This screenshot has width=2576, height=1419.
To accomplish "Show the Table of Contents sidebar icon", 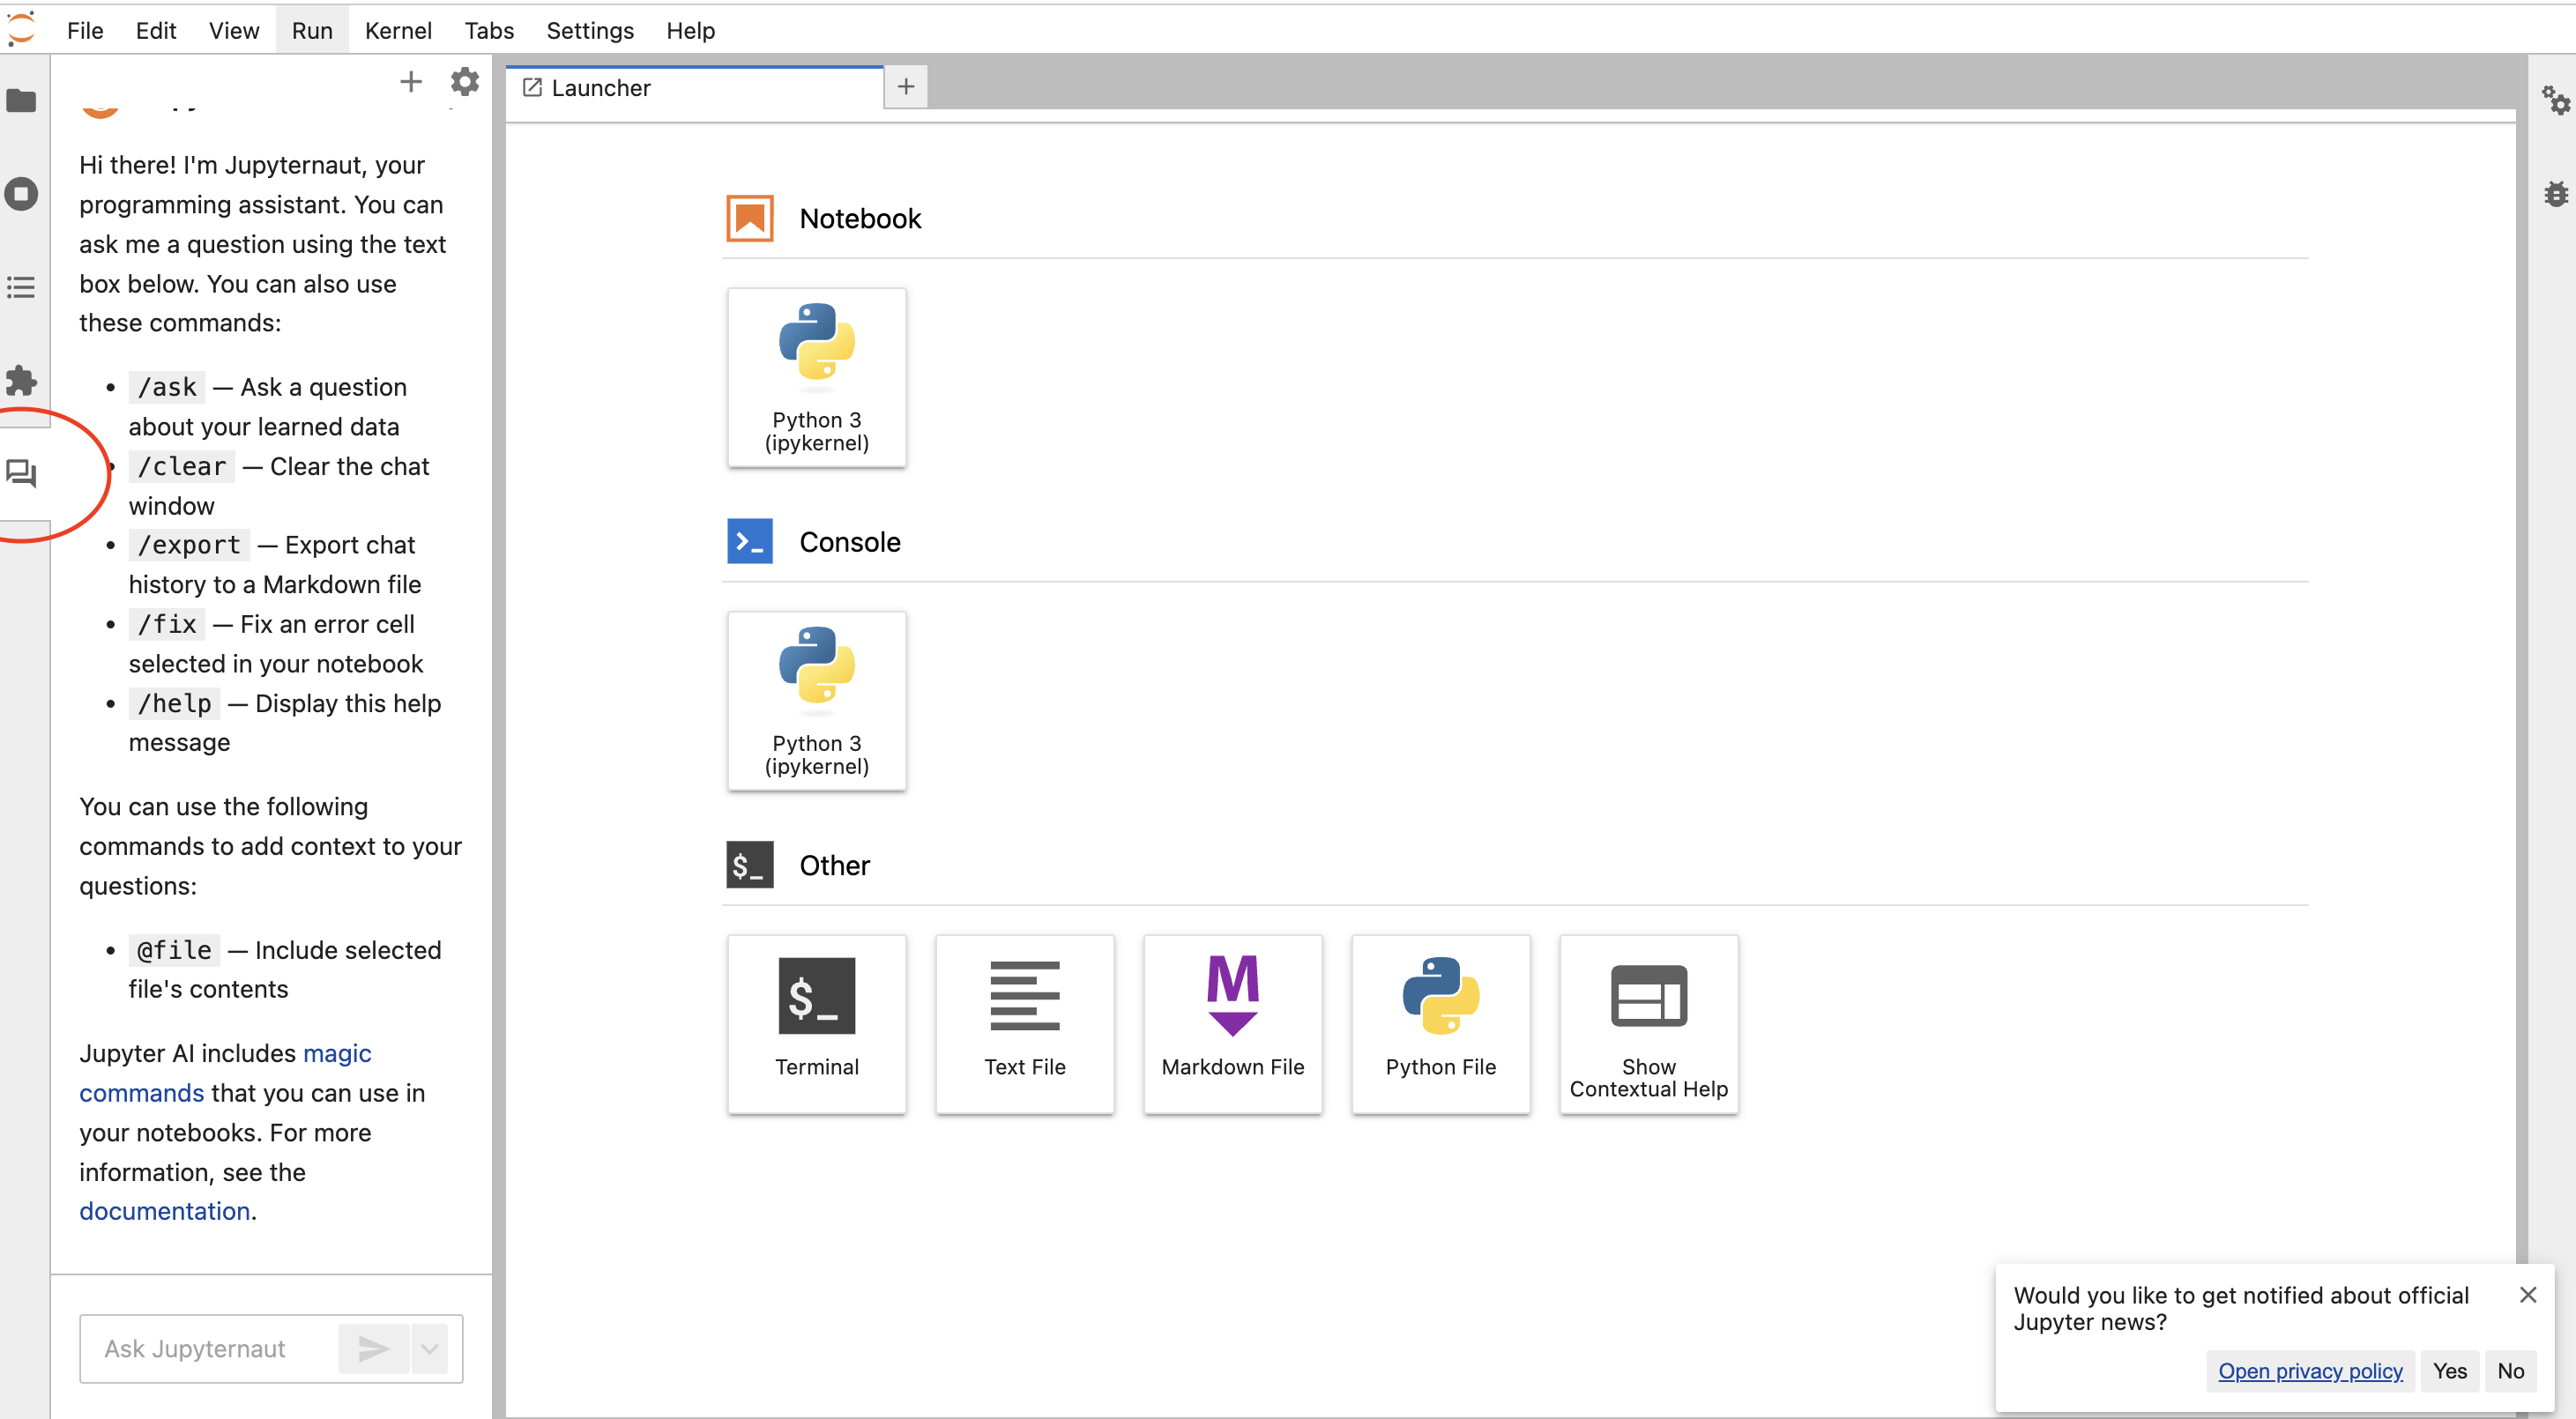I will coord(21,287).
